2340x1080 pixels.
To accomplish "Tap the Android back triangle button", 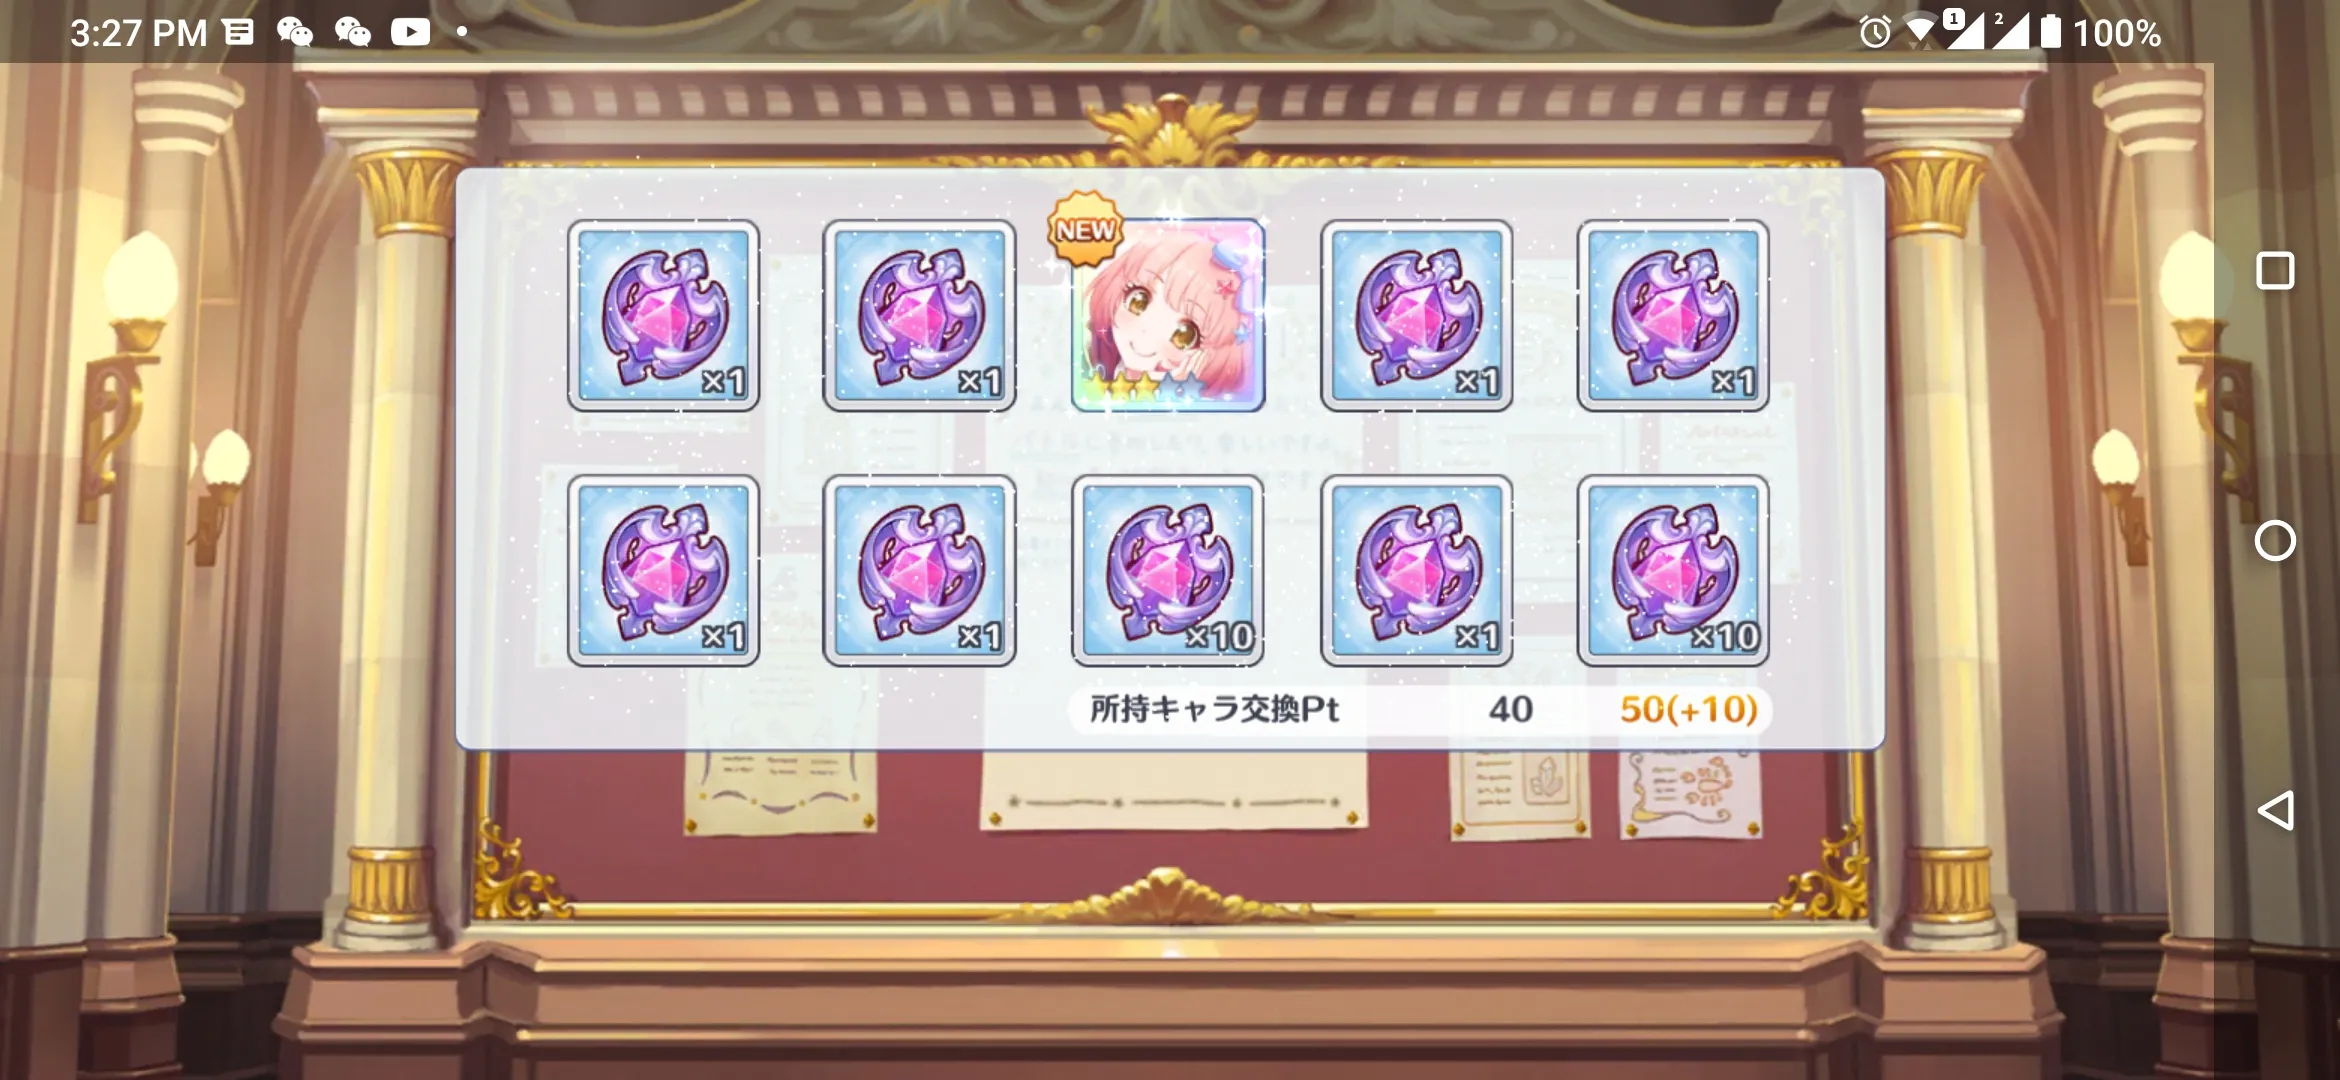I will point(2275,810).
